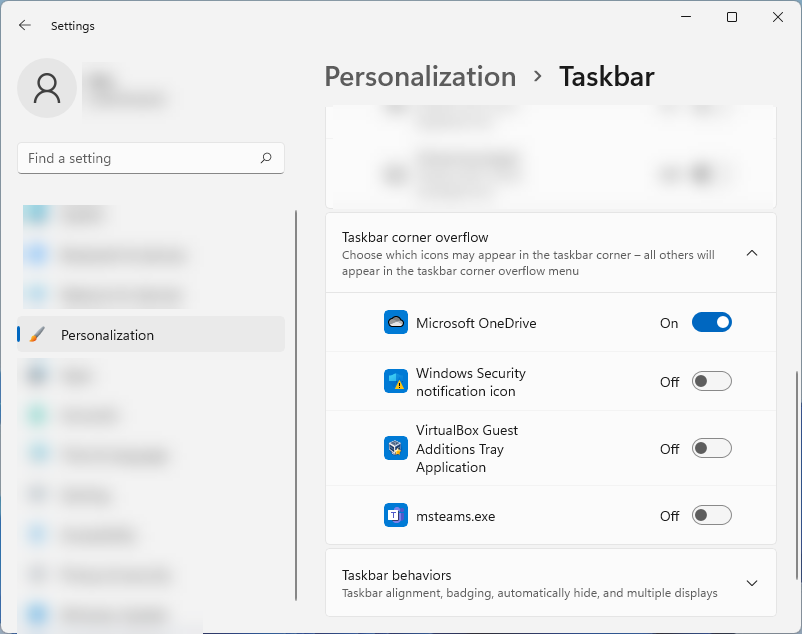Click the settings page scrollbar
This screenshot has height=634, width=802.
[x=298, y=400]
